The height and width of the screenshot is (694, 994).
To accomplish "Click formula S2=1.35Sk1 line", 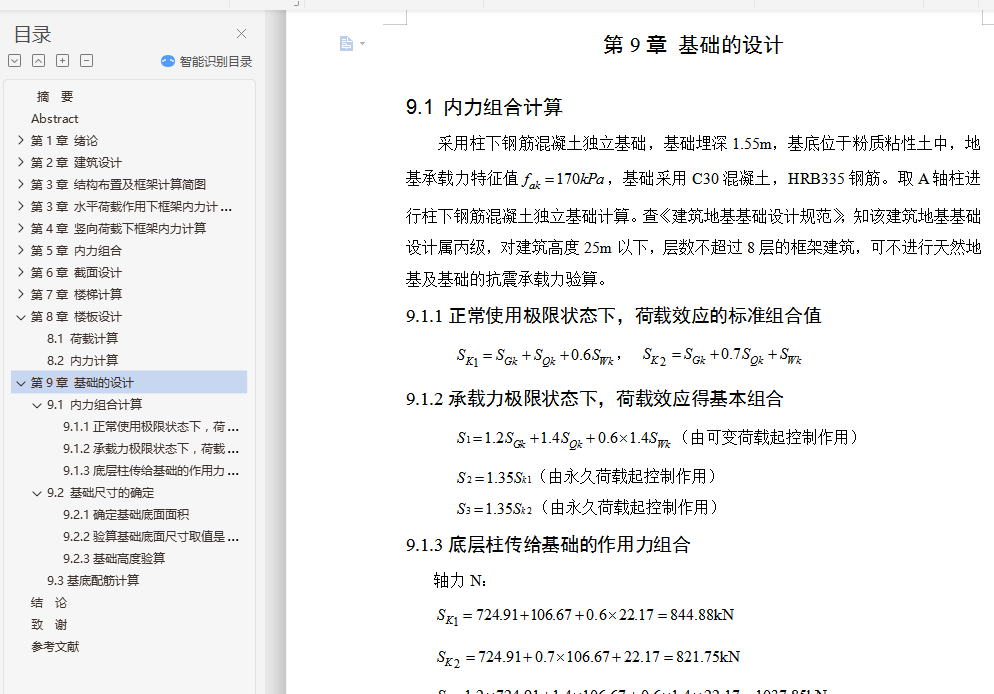I will [x=586, y=477].
